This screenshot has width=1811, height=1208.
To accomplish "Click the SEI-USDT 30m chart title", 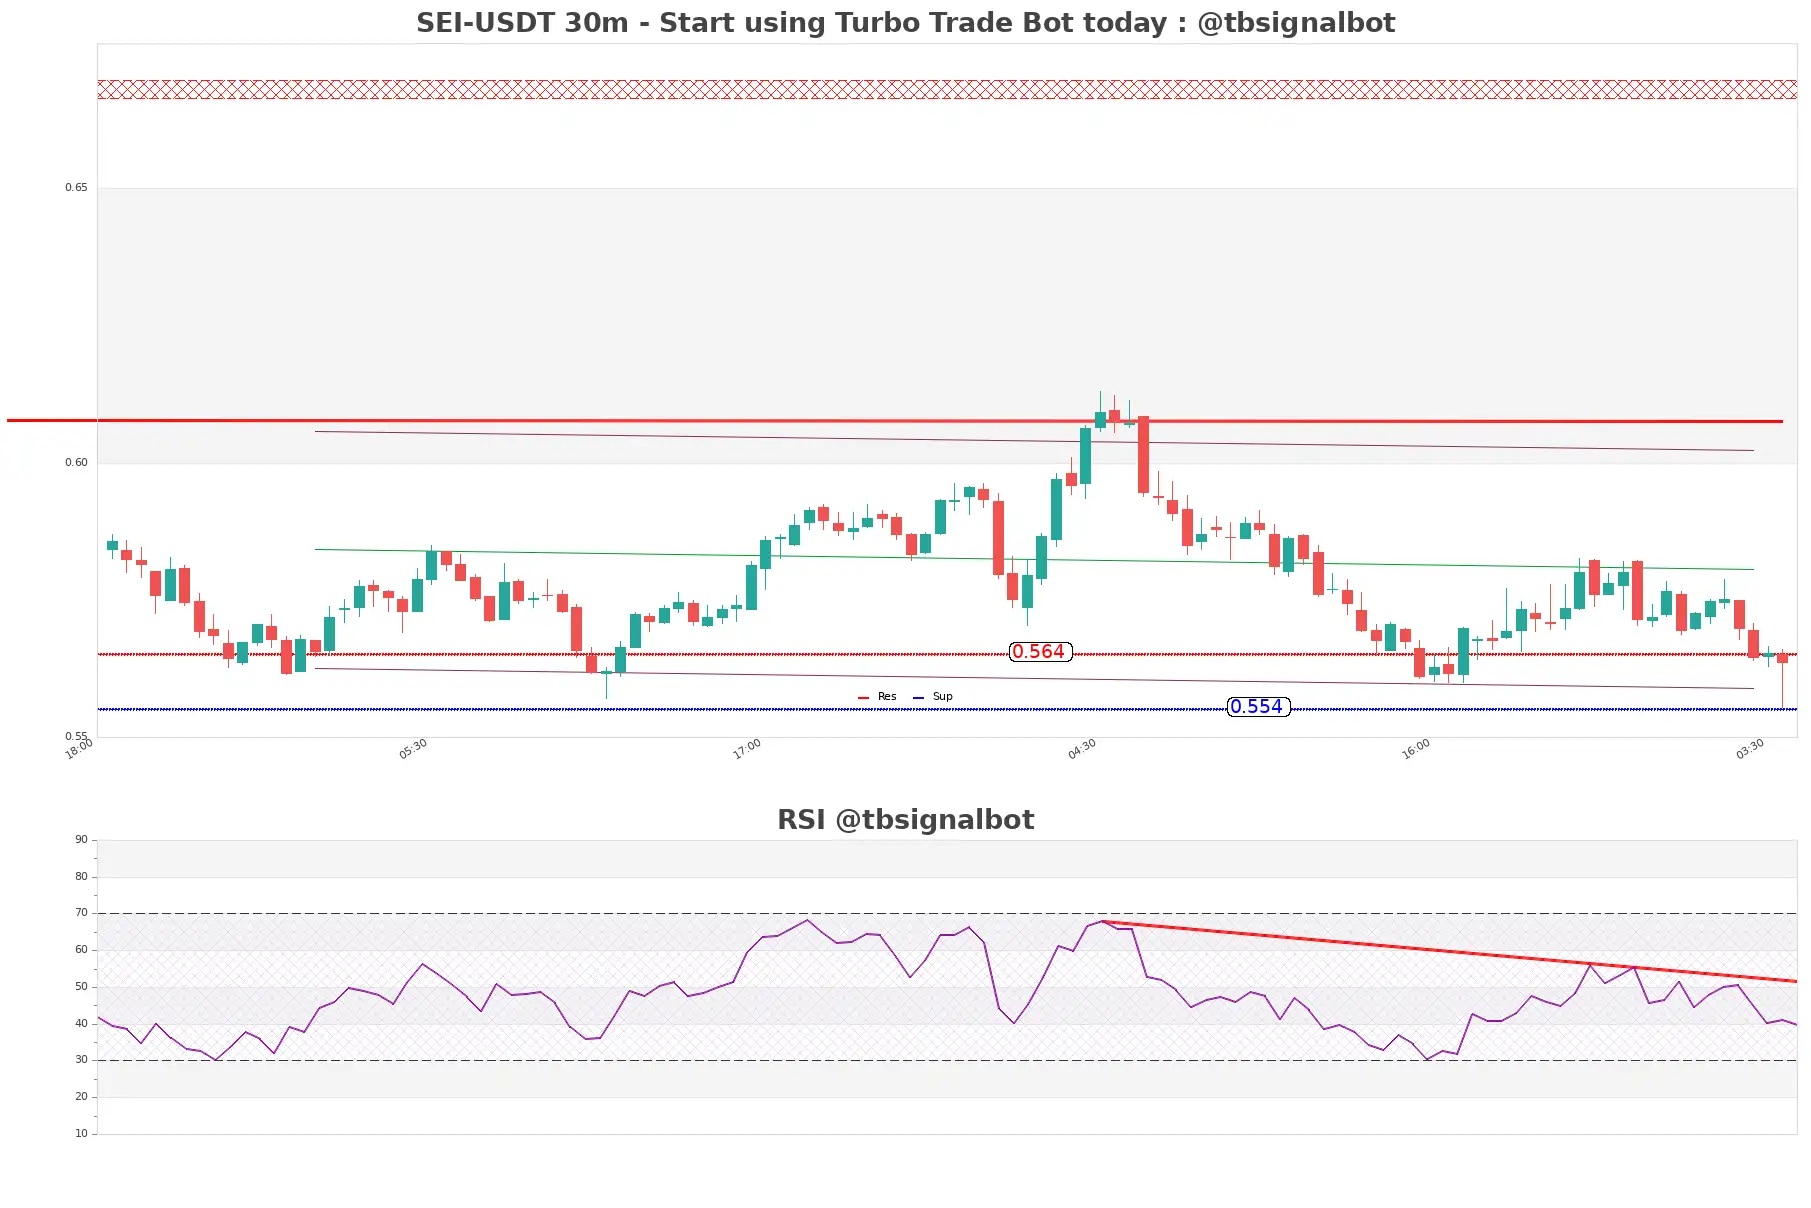I will pyautogui.click(x=905, y=23).
